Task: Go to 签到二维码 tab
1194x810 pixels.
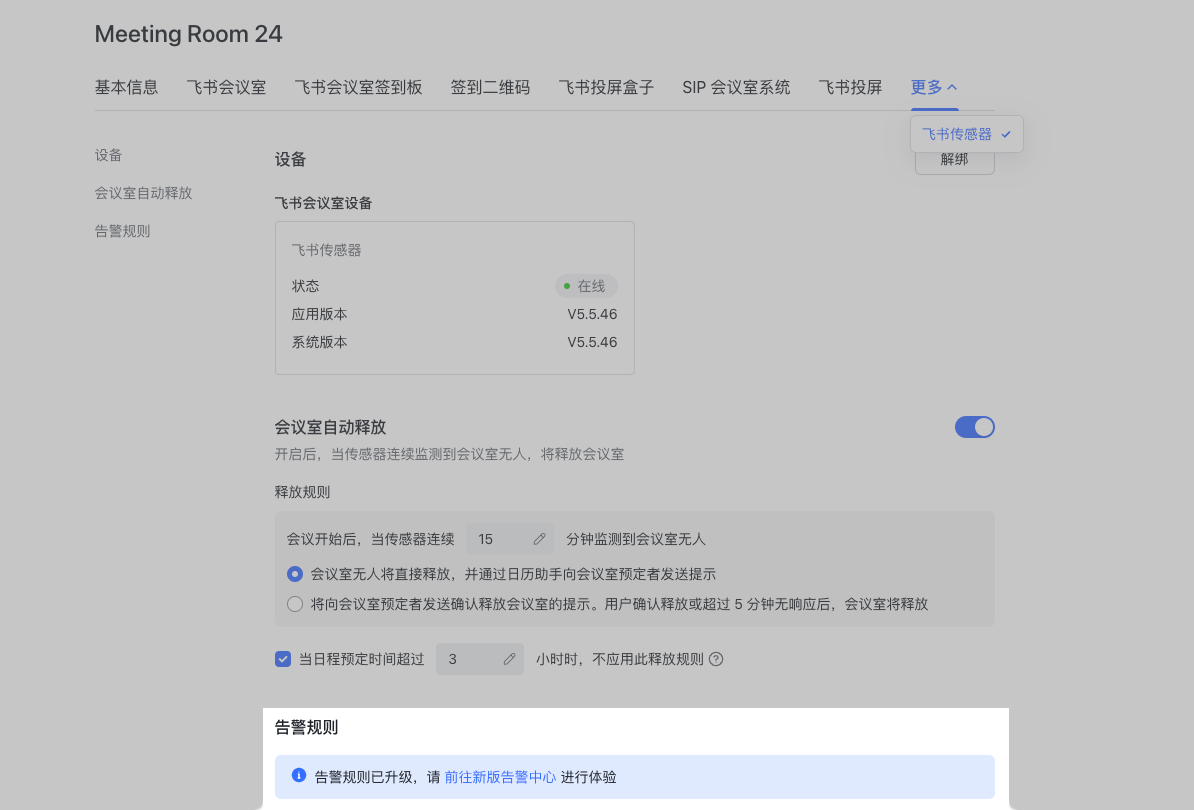Action: click(490, 88)
